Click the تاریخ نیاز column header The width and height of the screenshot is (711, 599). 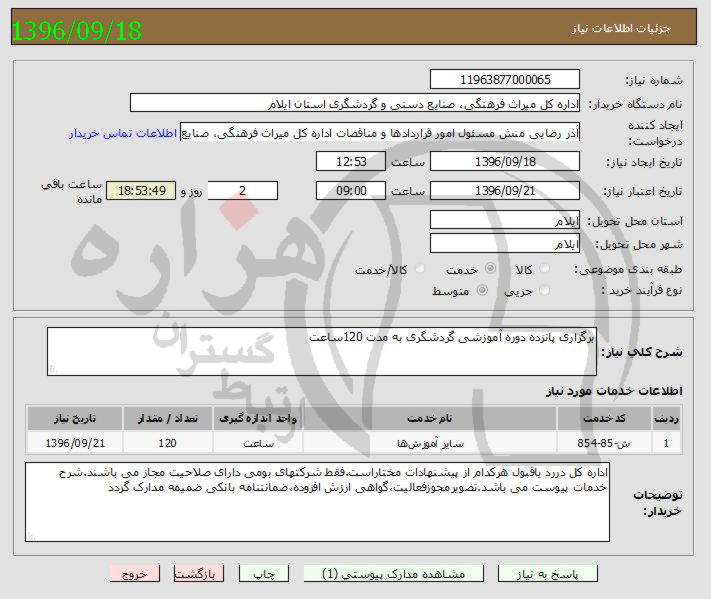click(75, 418)
